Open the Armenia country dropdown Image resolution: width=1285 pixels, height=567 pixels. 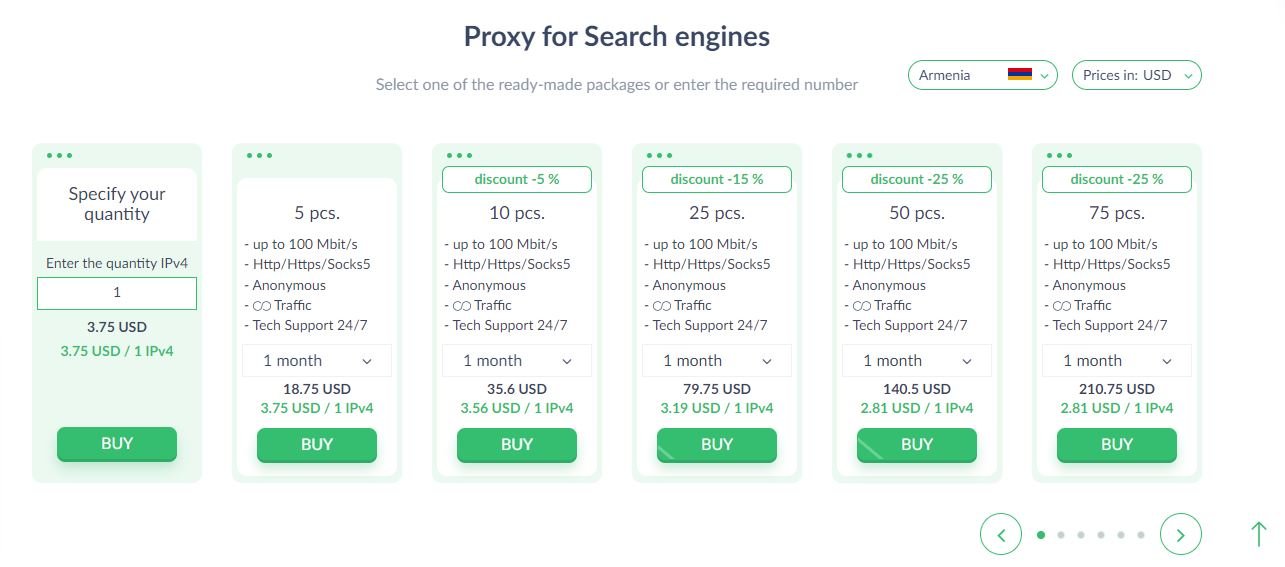(982, 75)
